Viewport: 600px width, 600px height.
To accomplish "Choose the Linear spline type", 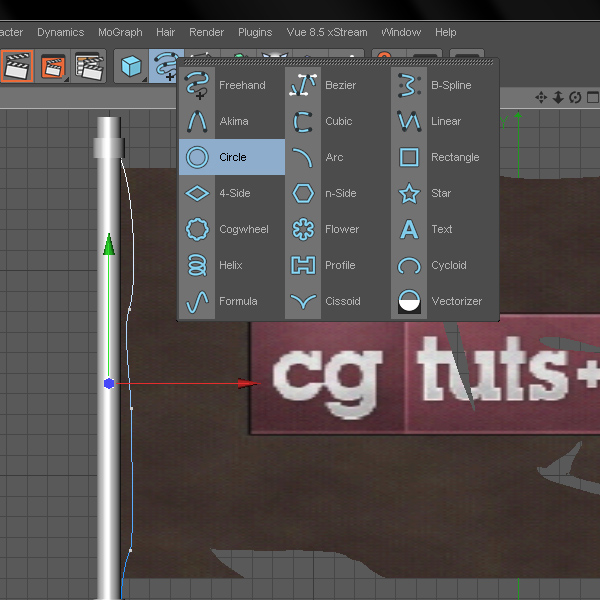I will [444, 121].
